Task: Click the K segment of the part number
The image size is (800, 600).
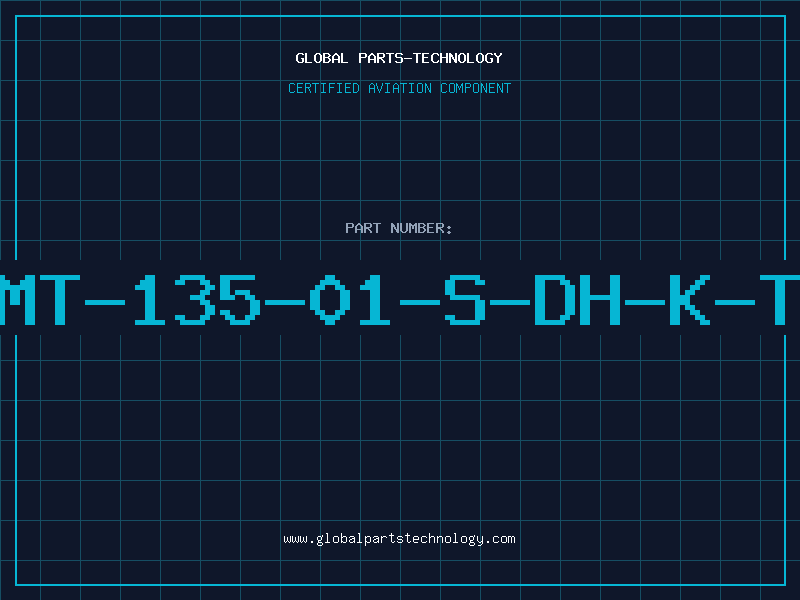Action: coord(690,300)
